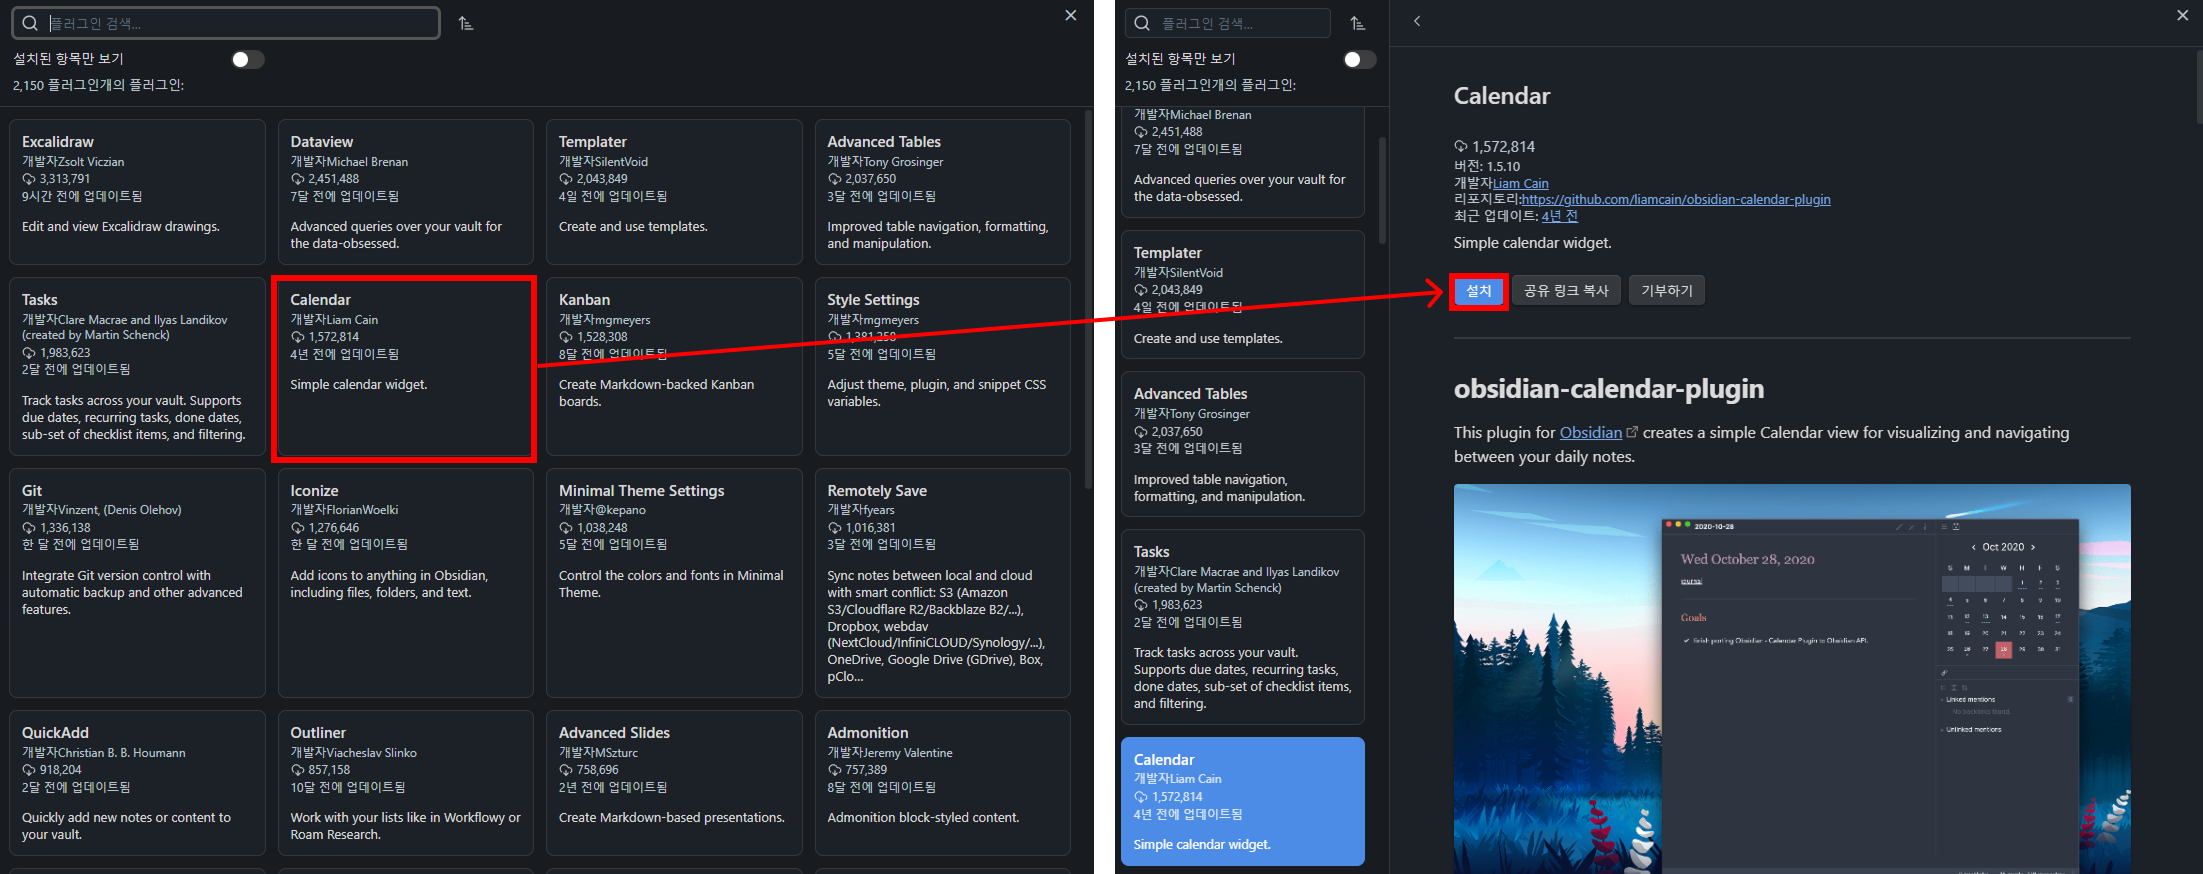Open the Admonition plugin card
Screen dimensions: 2203x874
click(x=942, y=783)
